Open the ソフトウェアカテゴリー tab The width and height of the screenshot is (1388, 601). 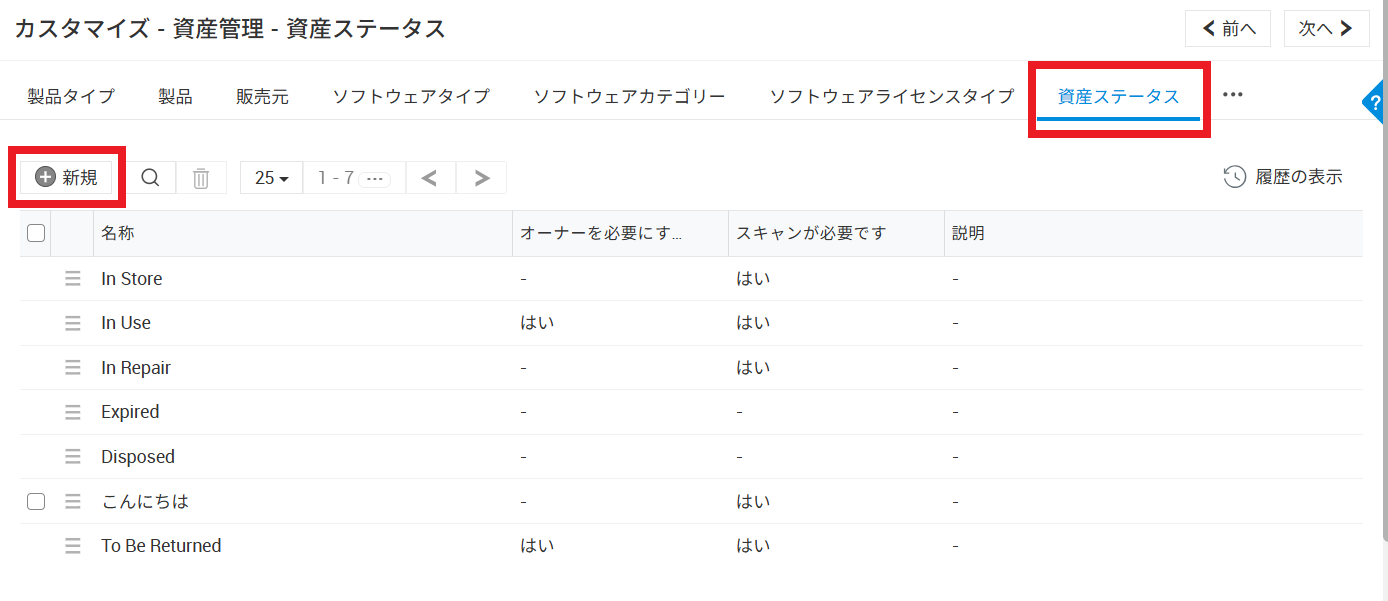pyautogui.click(x=629, y=97)
